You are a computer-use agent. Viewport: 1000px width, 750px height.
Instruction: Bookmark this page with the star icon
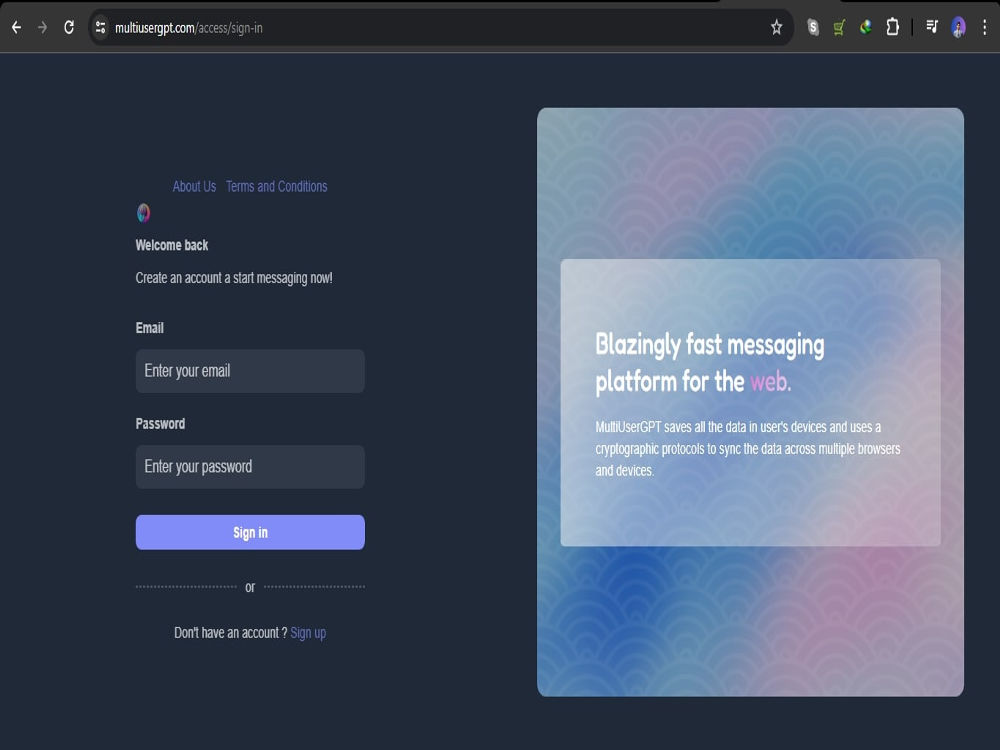click(x=776, y=27)
